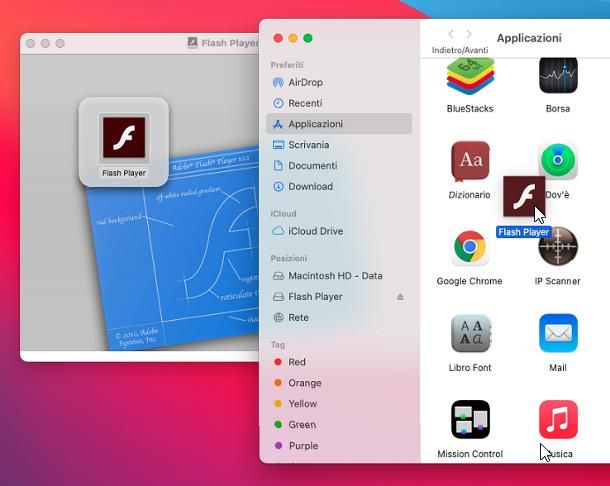Open the Dizionario app icon
Viewport: 610px width, 486px height.
coord(470,162)
